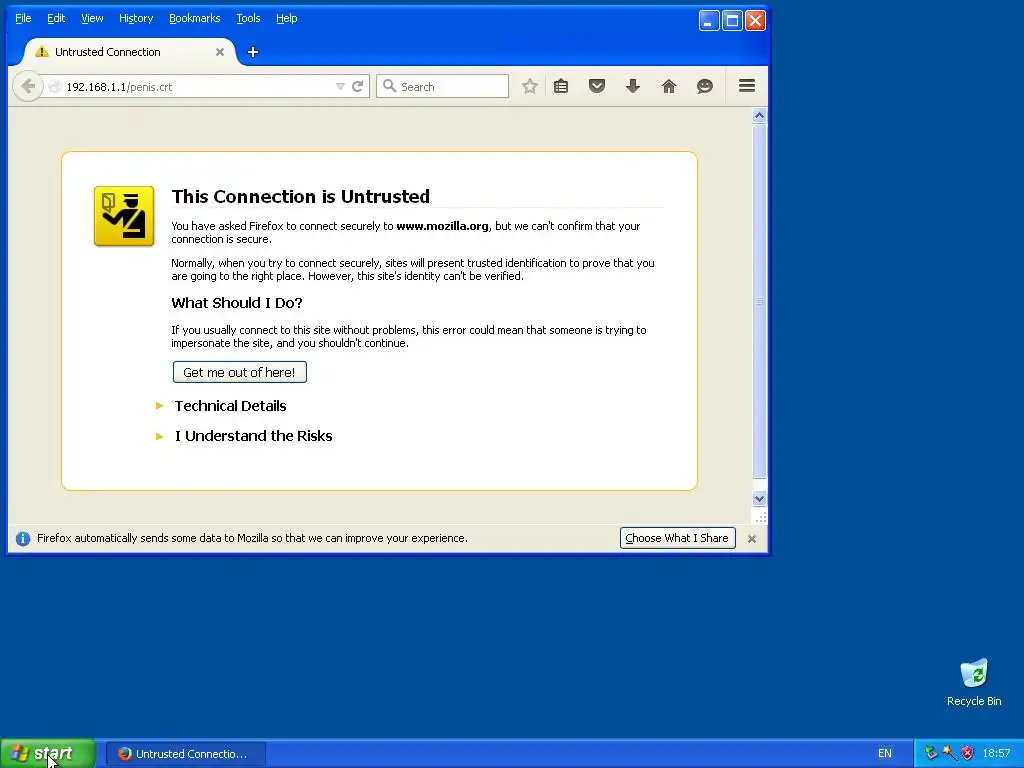Open a new tab with plus icon
Image resolution: width=1024 pixels, height=768 pixels.
click(253, 52)
